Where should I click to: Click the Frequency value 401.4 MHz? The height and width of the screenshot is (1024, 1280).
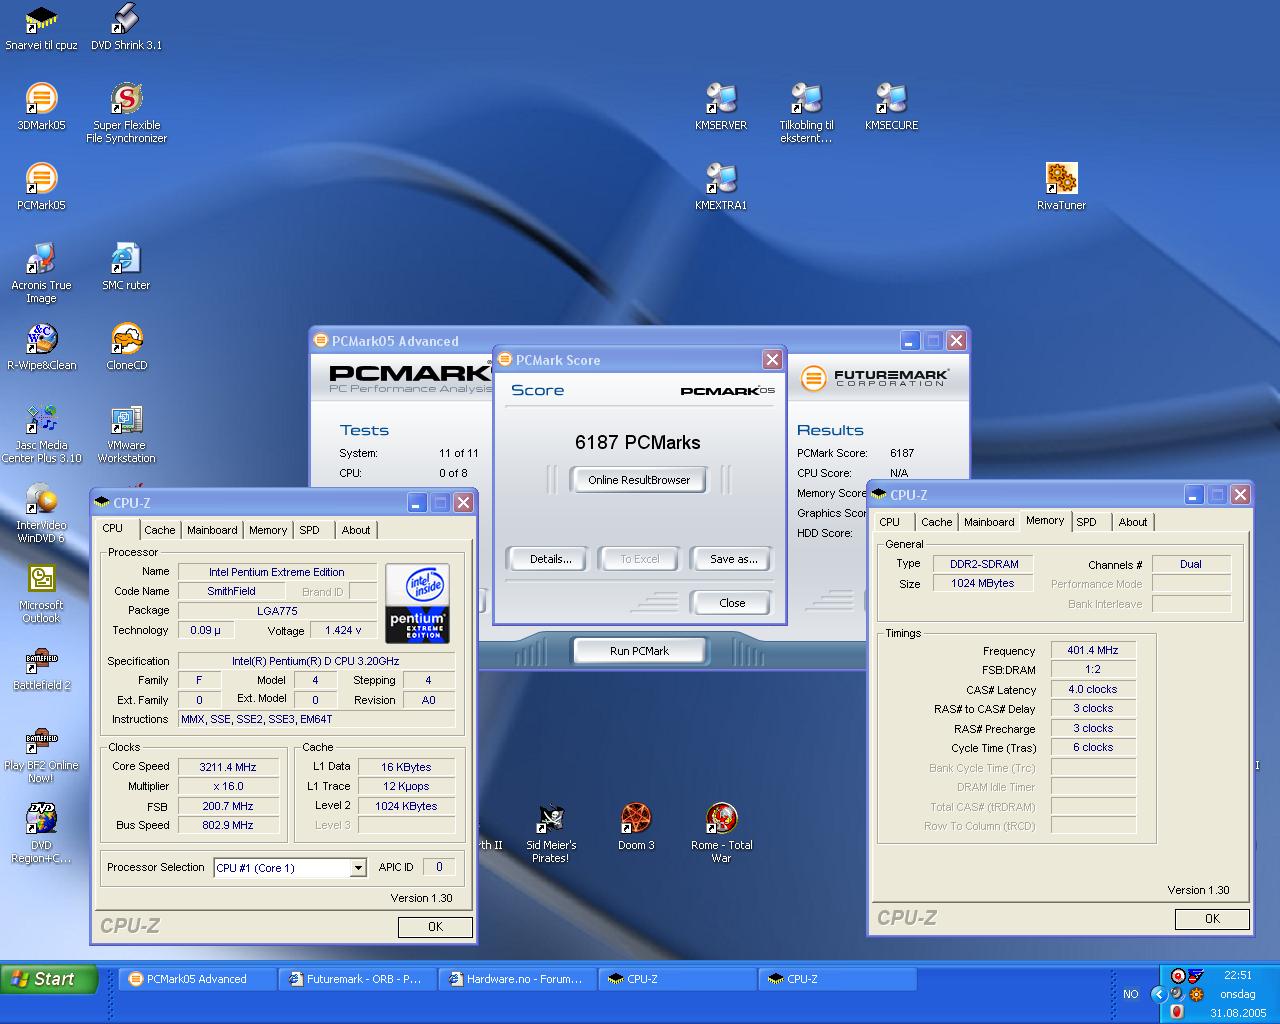(1093, 650)
